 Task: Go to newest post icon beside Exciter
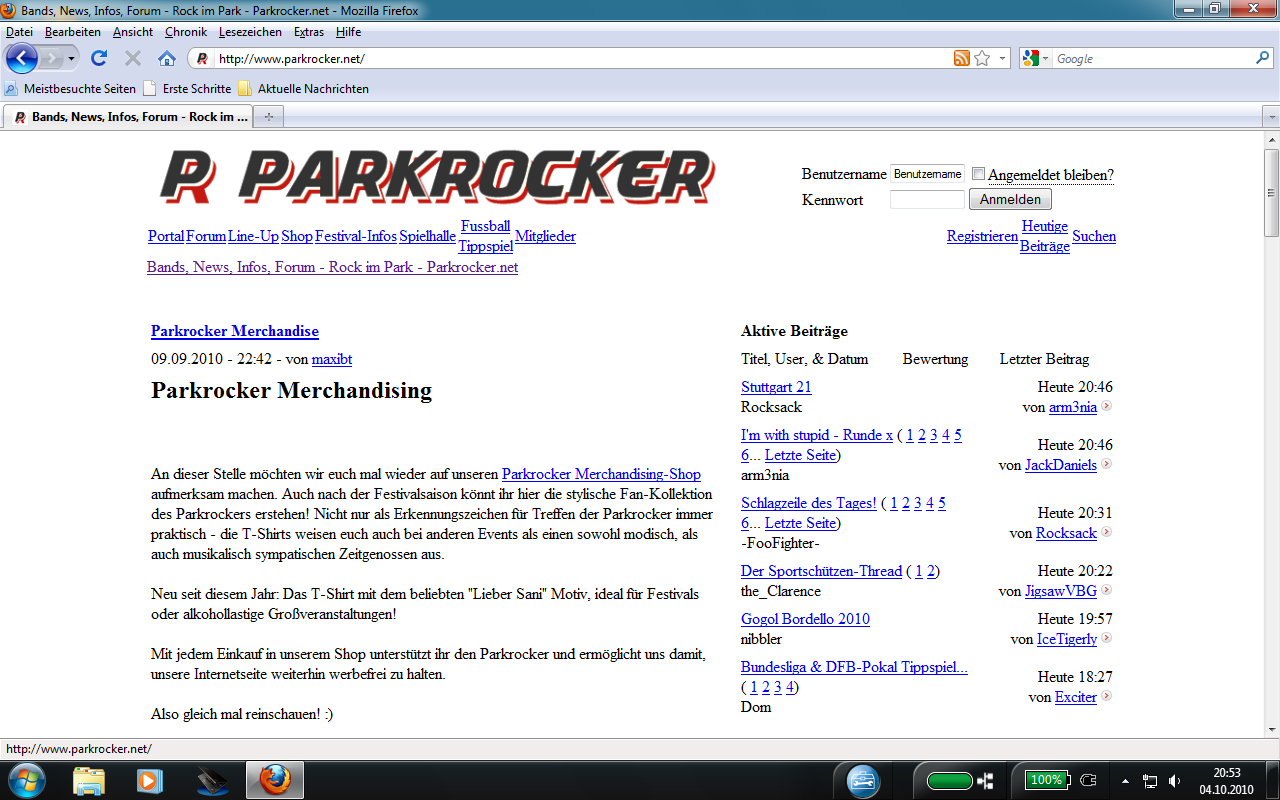point(1107,697)
